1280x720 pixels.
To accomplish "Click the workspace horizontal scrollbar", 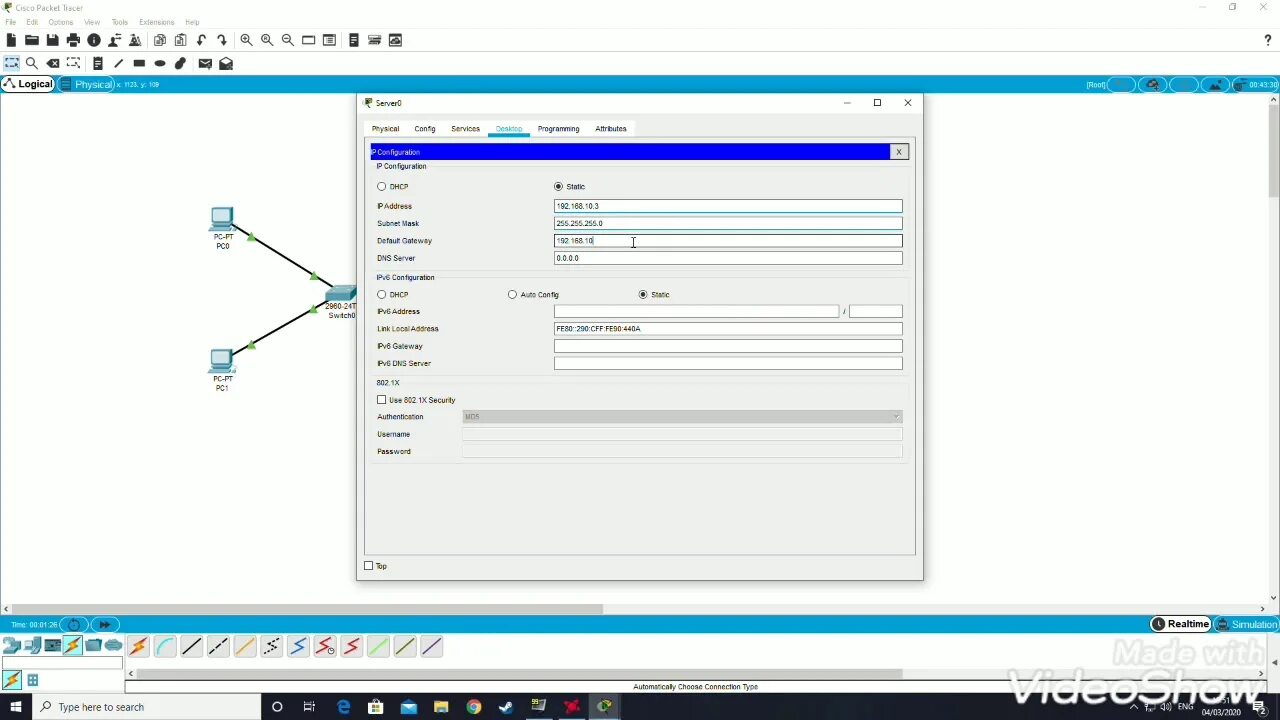I will click(308, 608).
